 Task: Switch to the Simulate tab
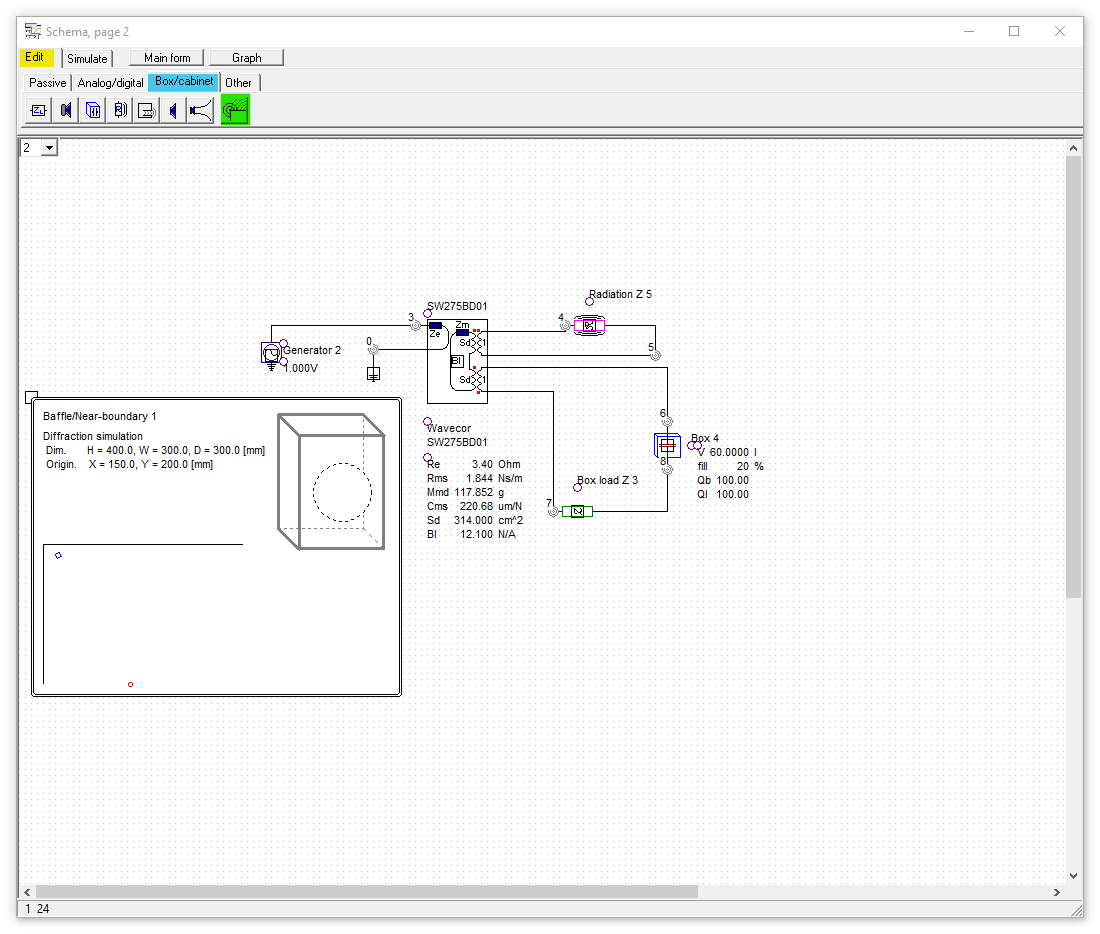point(87,58)
